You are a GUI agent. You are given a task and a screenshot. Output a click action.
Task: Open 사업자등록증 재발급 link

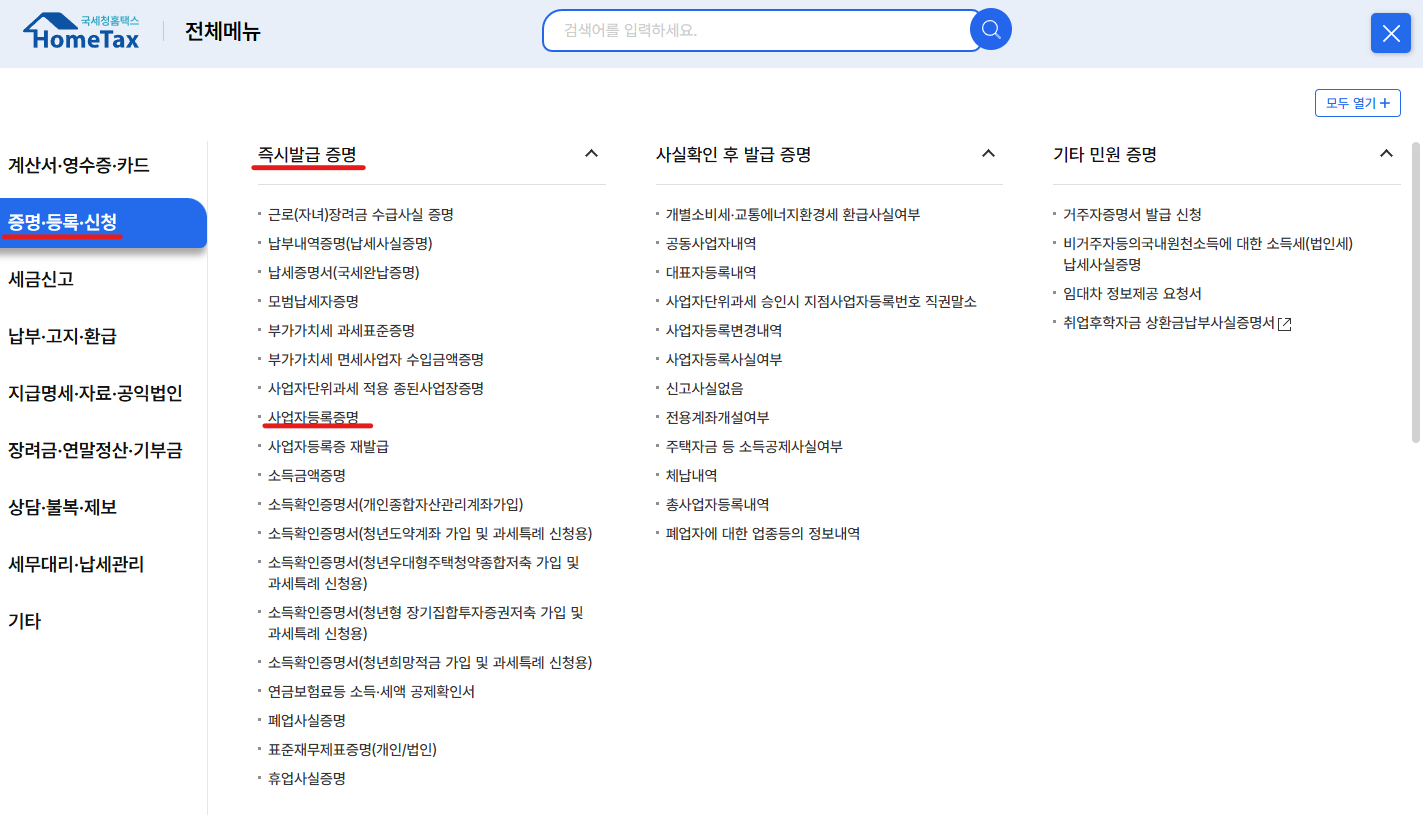coord(328,447)
